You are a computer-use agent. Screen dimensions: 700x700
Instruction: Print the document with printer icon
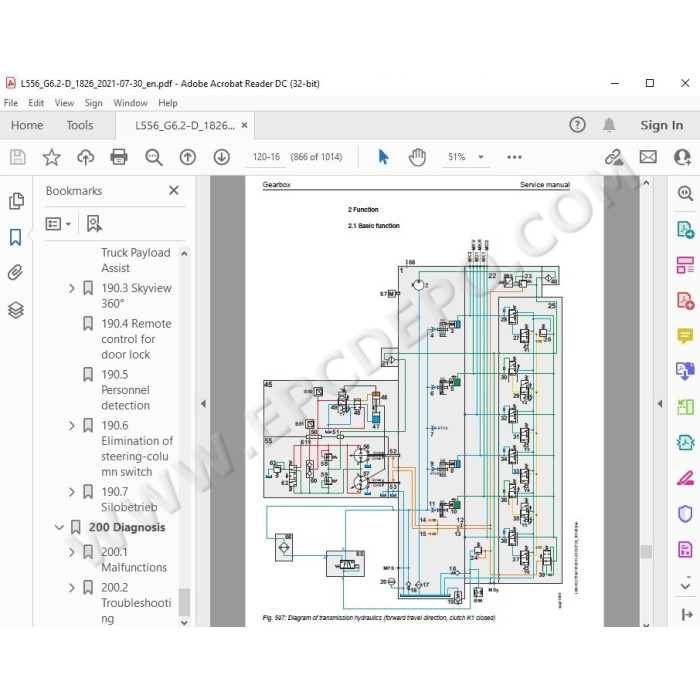(x=119, y=157)
